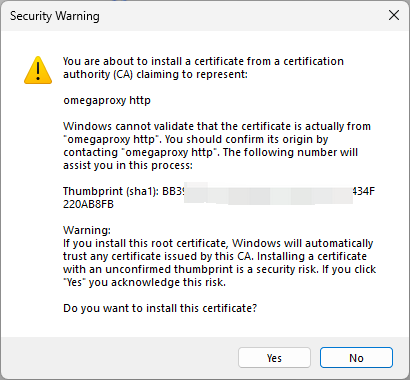The height and width of the screenshot is (380, 410).
Task: Click the Thumbprint (sha1) label
Action: [111, 191]
